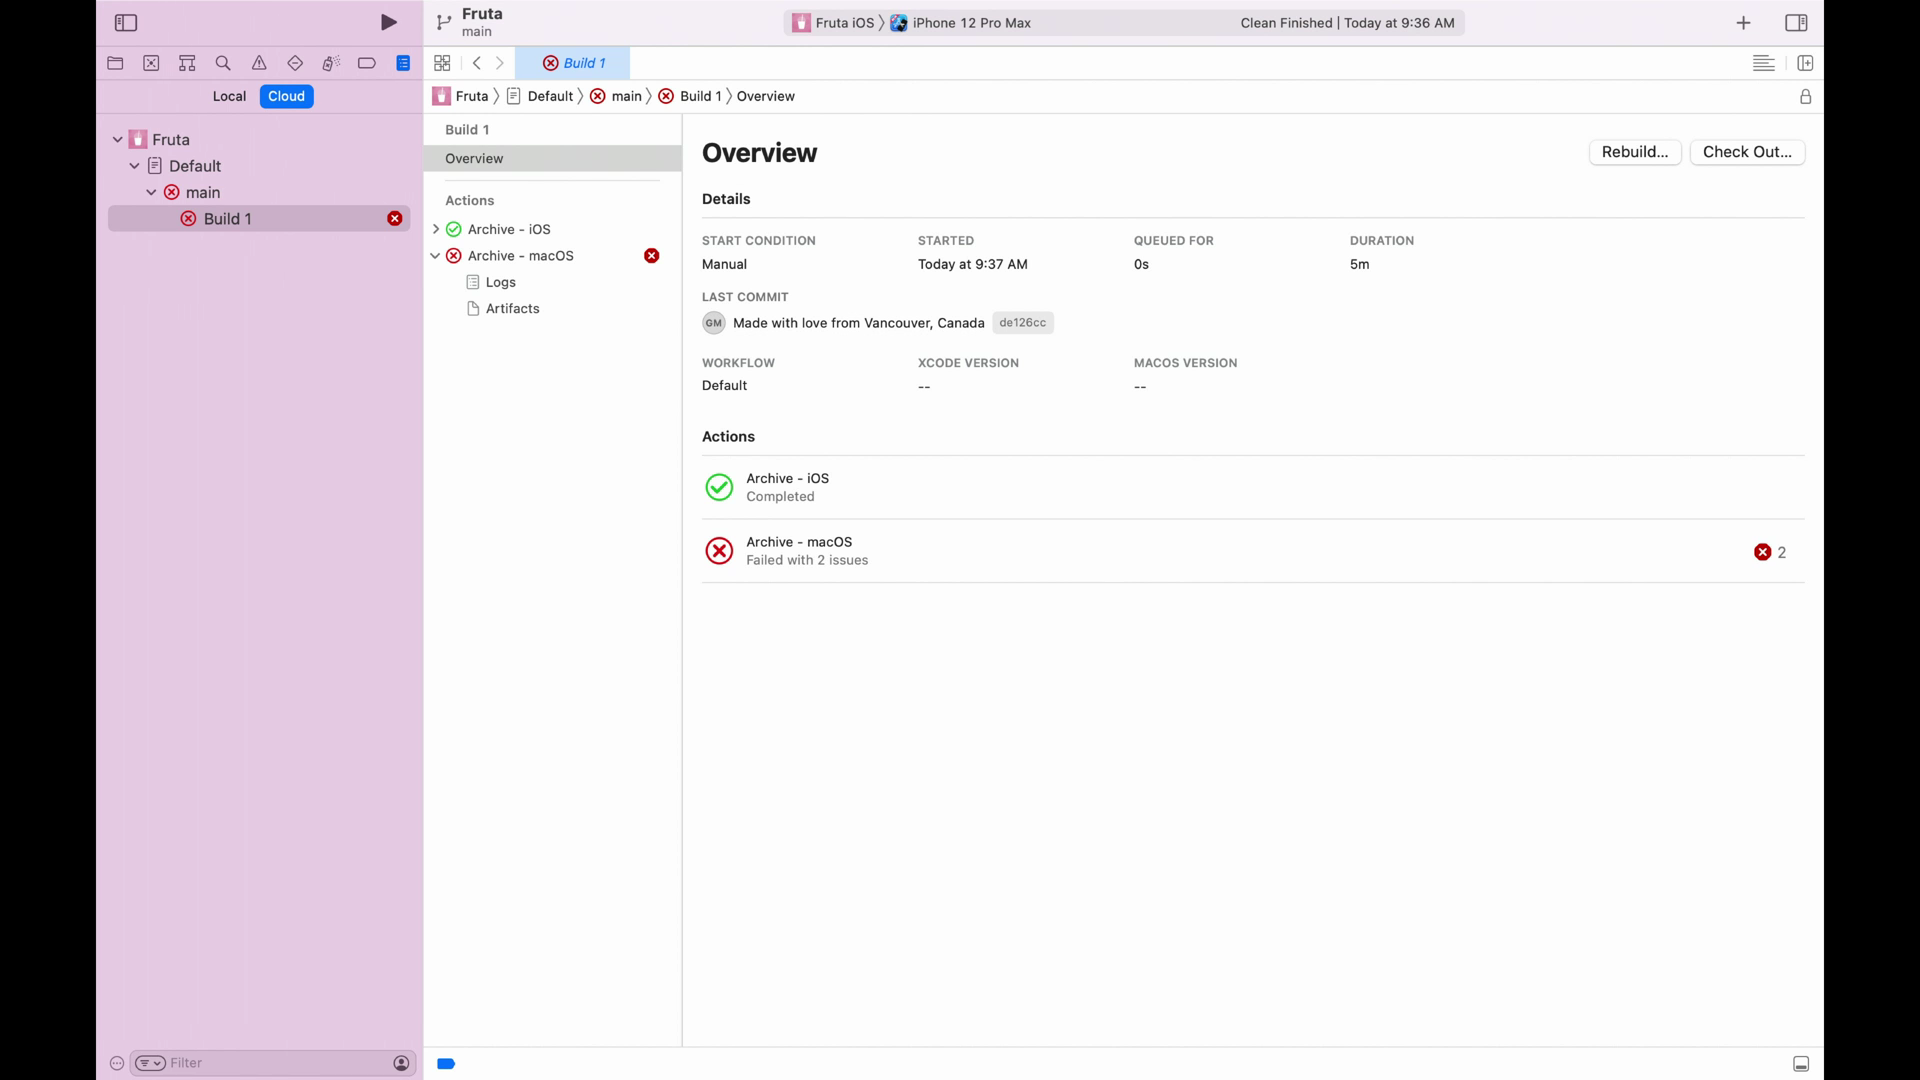Select the Report navigator icon
The image size is (1920, 1080).
[x=403, y=63]
